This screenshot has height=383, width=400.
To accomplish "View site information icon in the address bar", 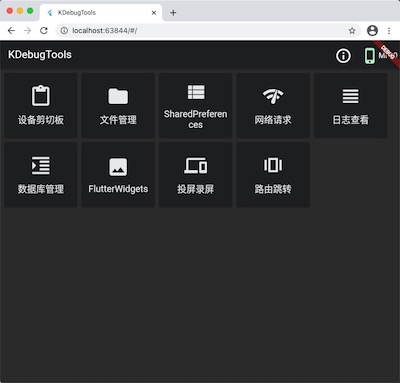I will [x=64, y=31].
